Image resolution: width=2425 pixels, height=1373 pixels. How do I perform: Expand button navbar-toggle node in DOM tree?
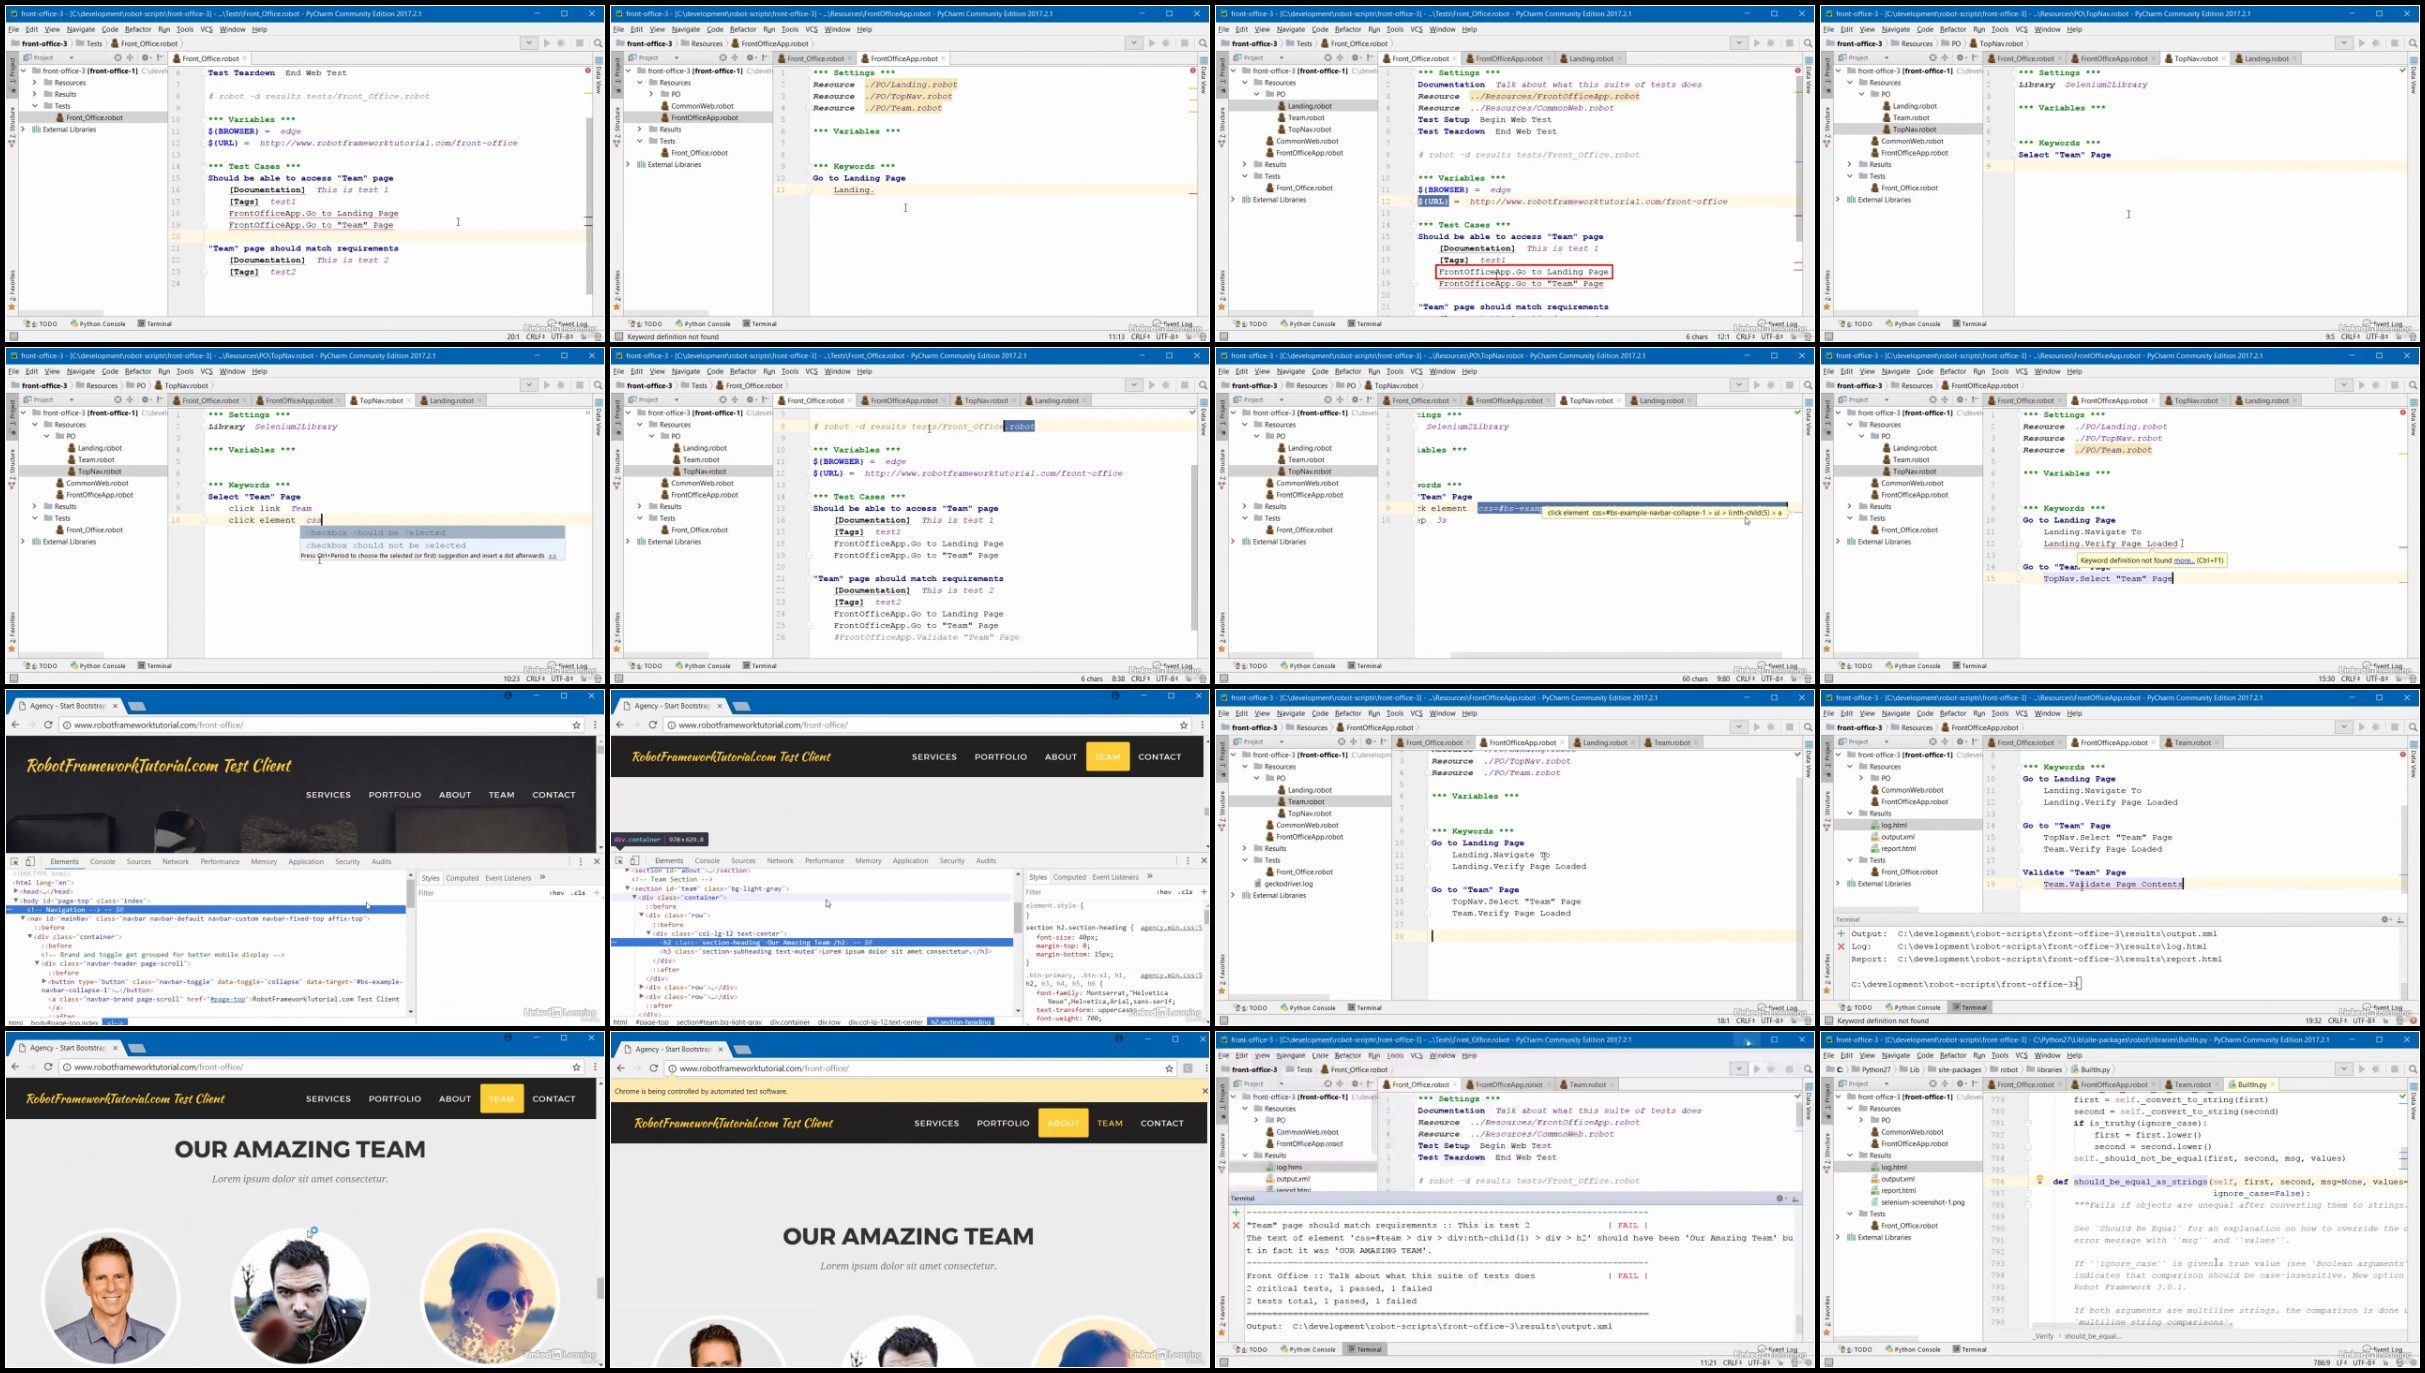[x=44, y=982]
